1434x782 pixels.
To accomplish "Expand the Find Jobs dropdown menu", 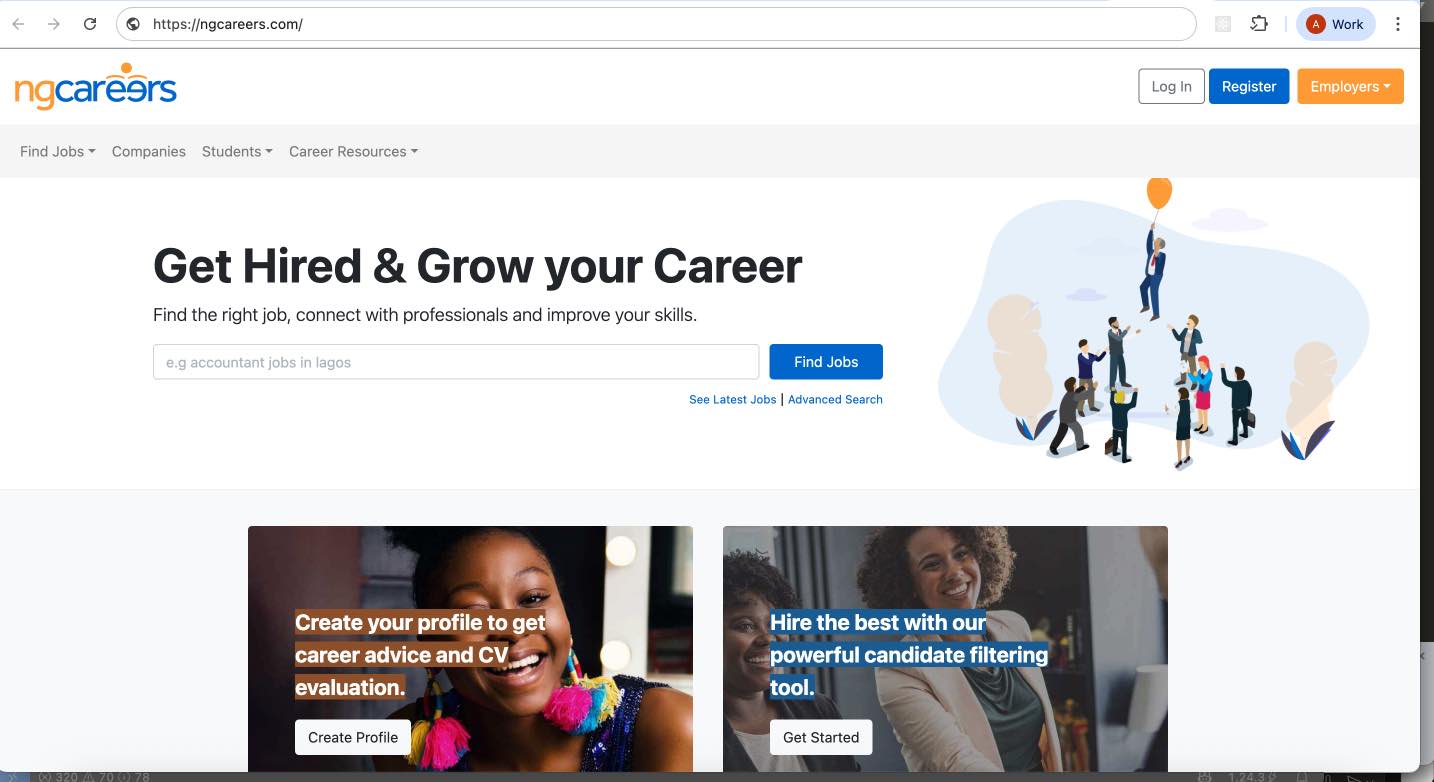I will click(58, 151).
